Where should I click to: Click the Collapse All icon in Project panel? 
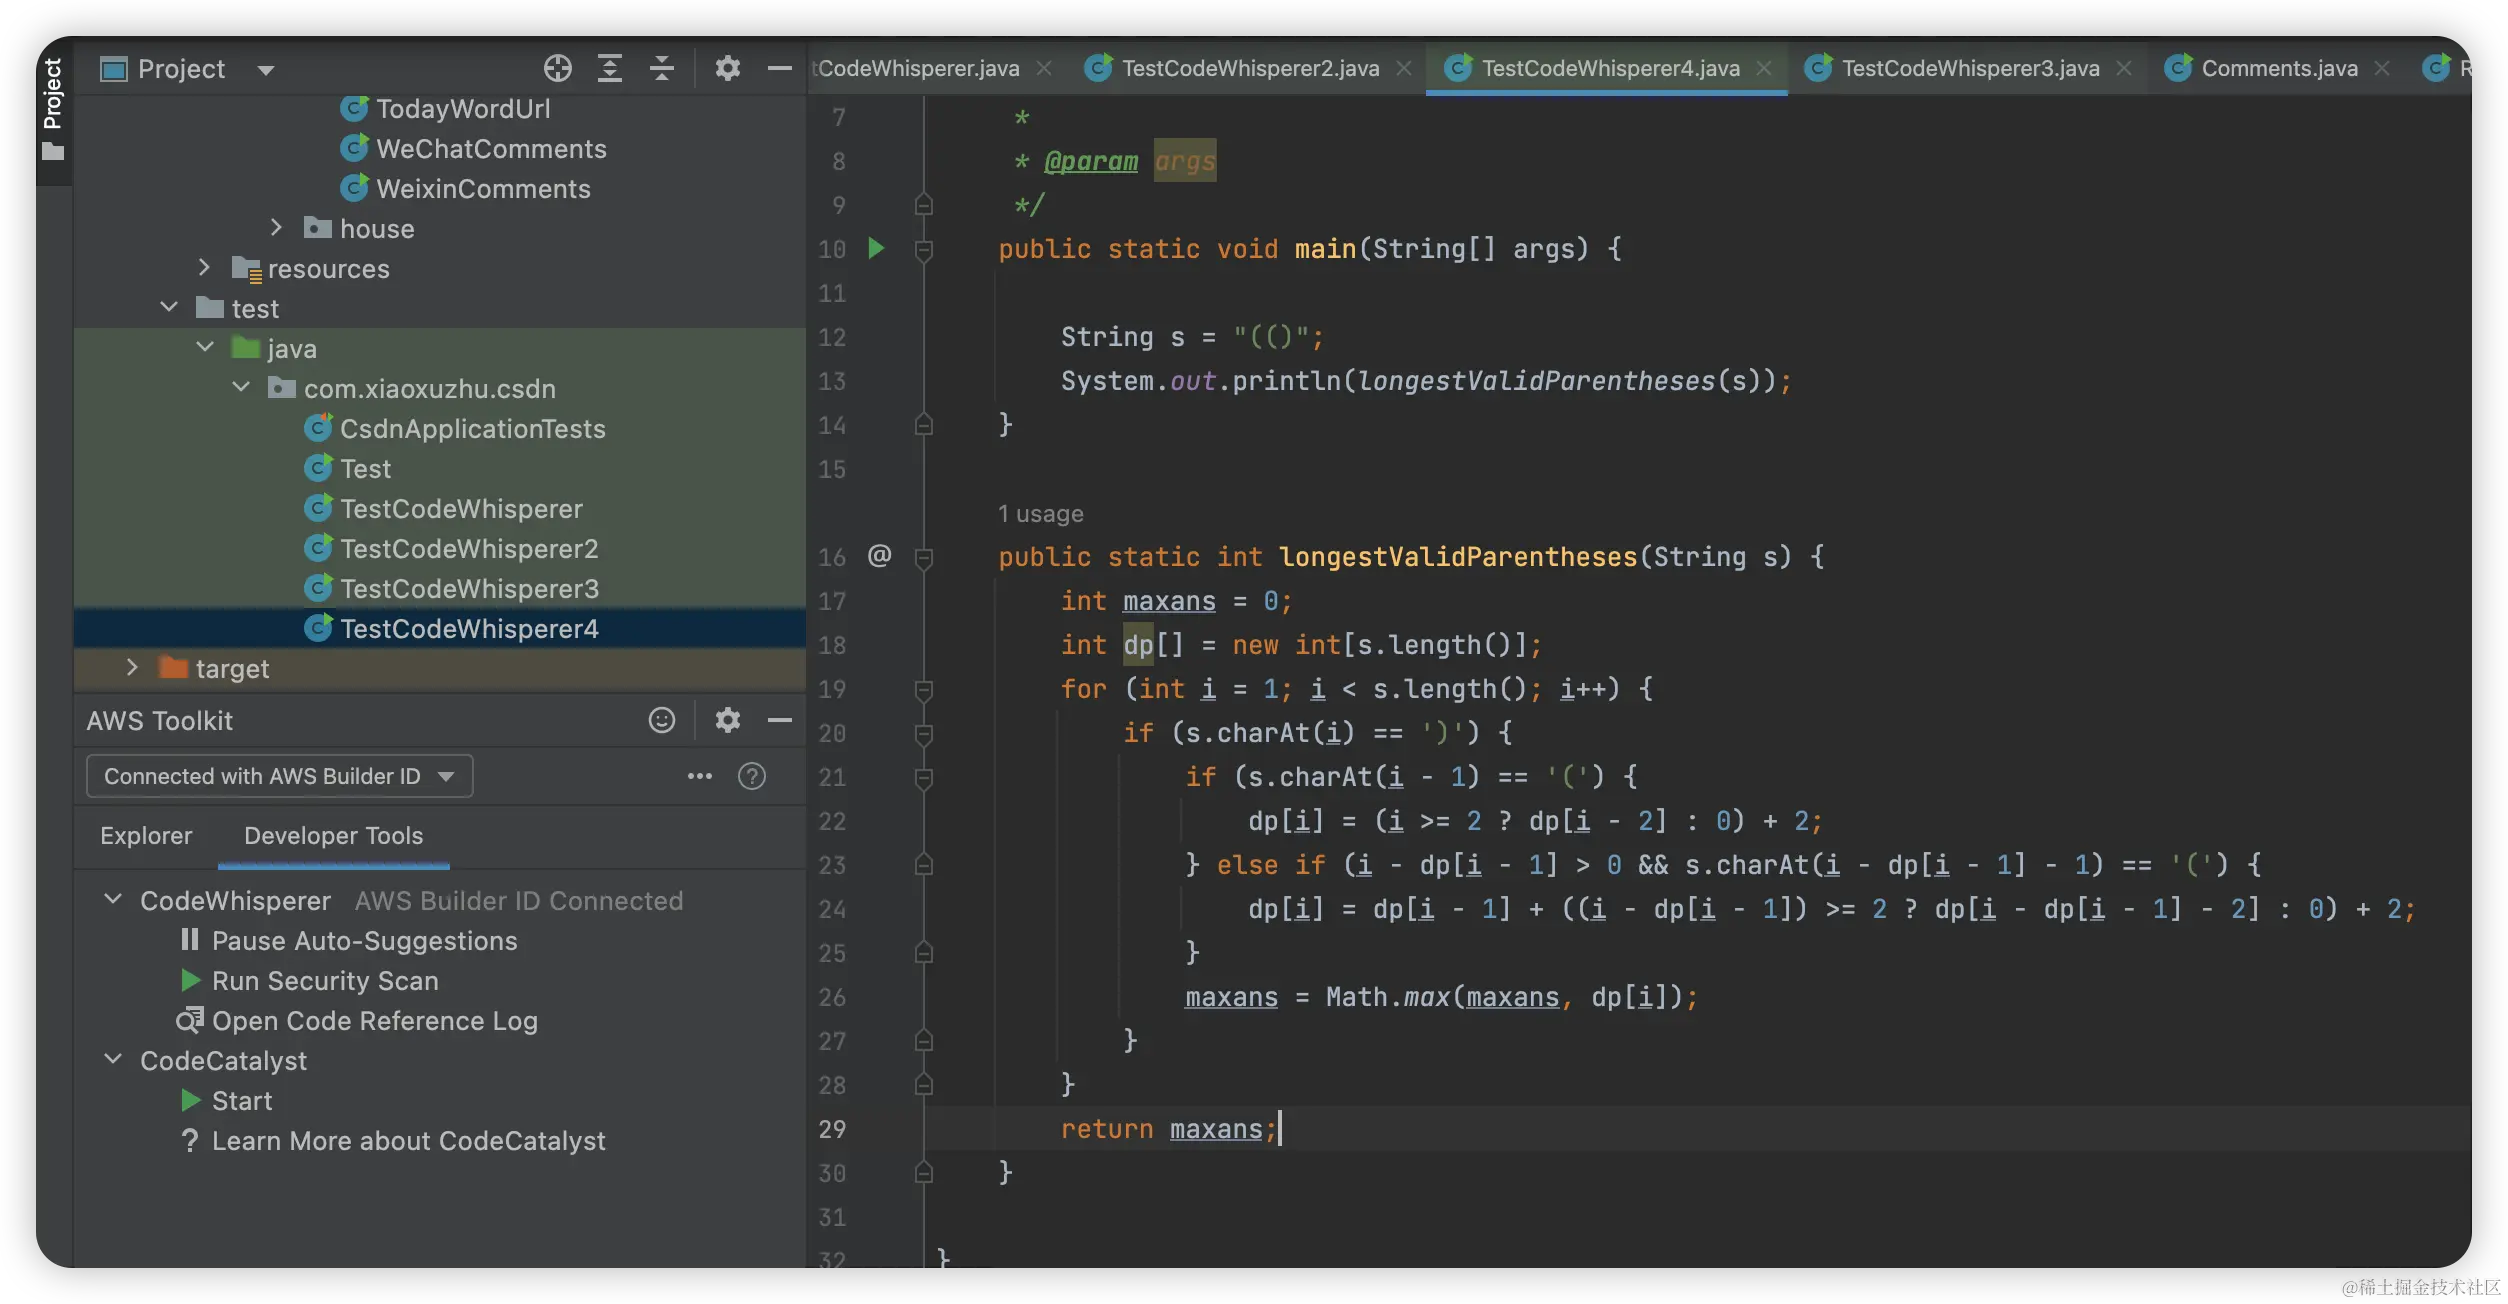tap(661, 69)
